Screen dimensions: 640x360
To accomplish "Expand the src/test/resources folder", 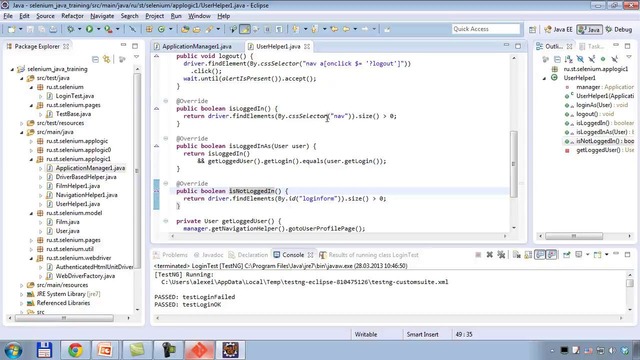I will (x=22, y=123).
